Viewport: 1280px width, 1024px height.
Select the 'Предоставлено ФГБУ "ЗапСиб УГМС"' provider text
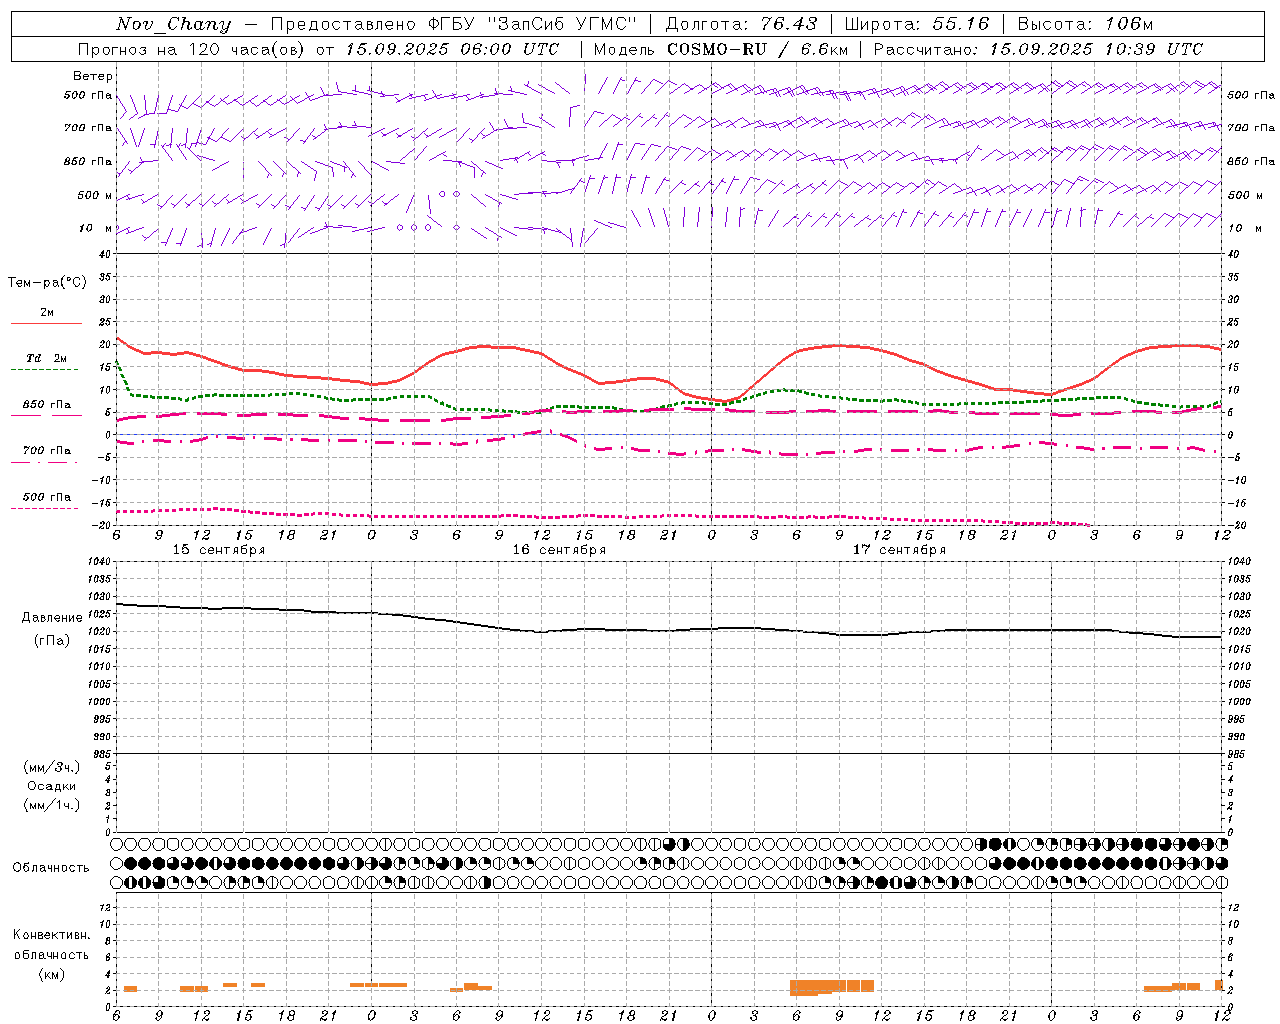(x=454, y=24)
